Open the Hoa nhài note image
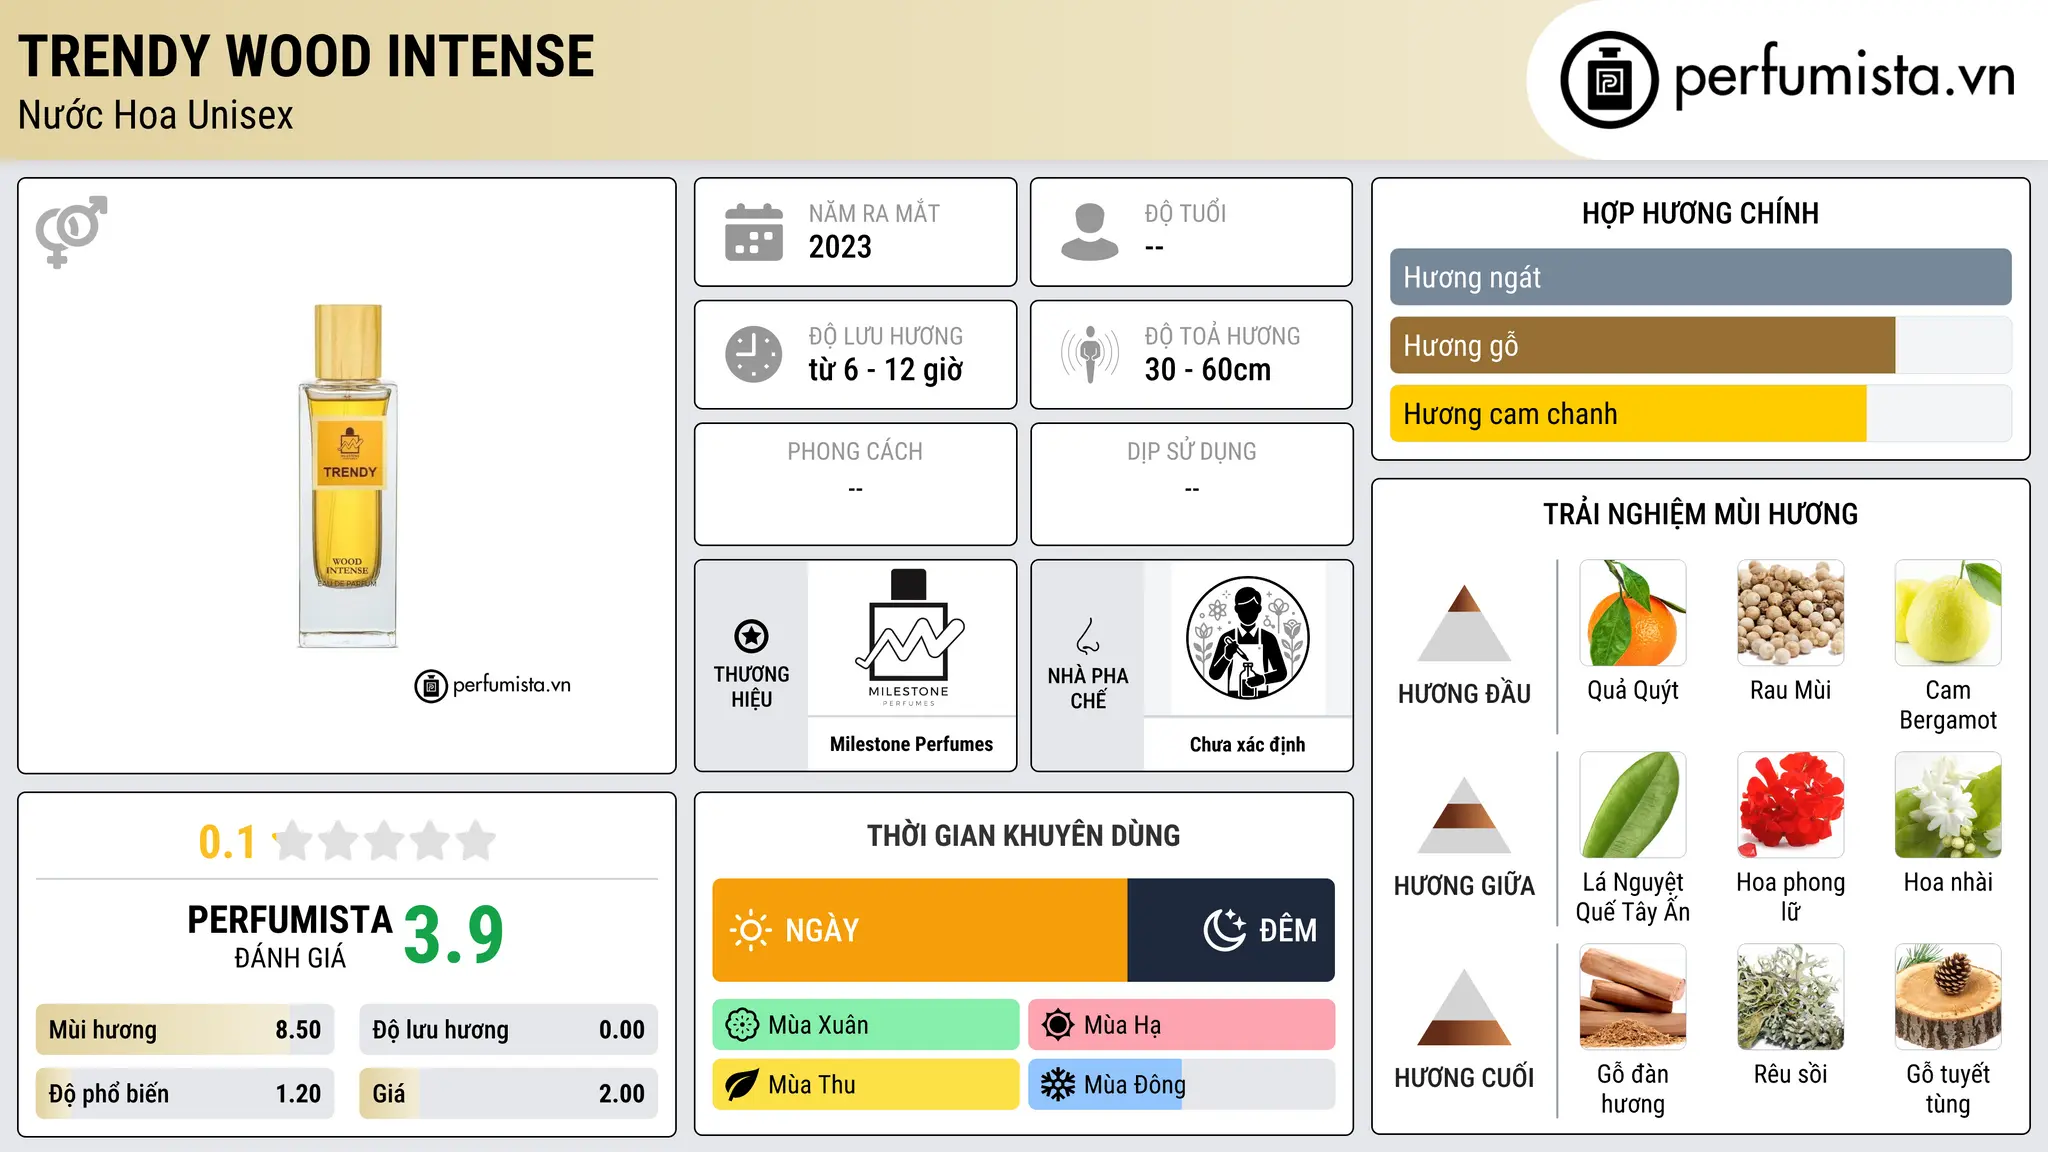 point(1948,805)
